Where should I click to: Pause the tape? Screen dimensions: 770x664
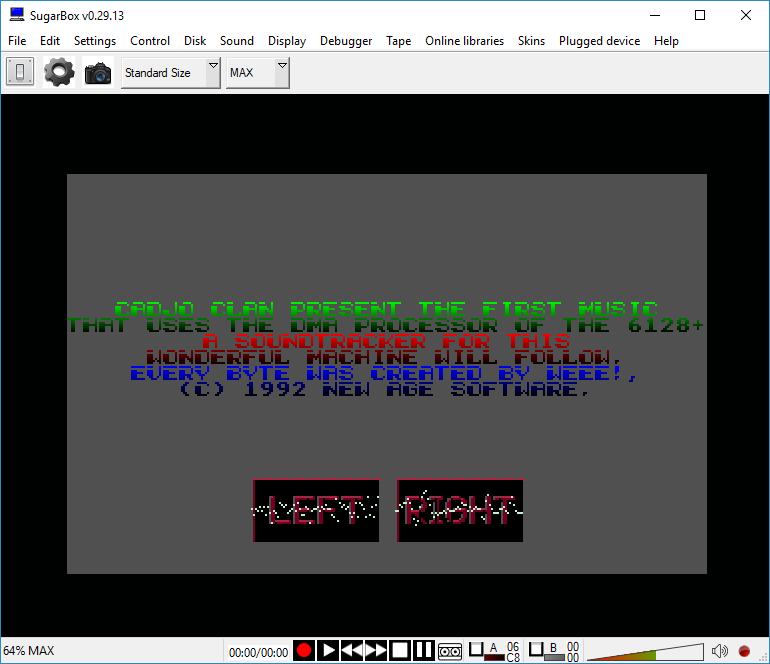423,651
